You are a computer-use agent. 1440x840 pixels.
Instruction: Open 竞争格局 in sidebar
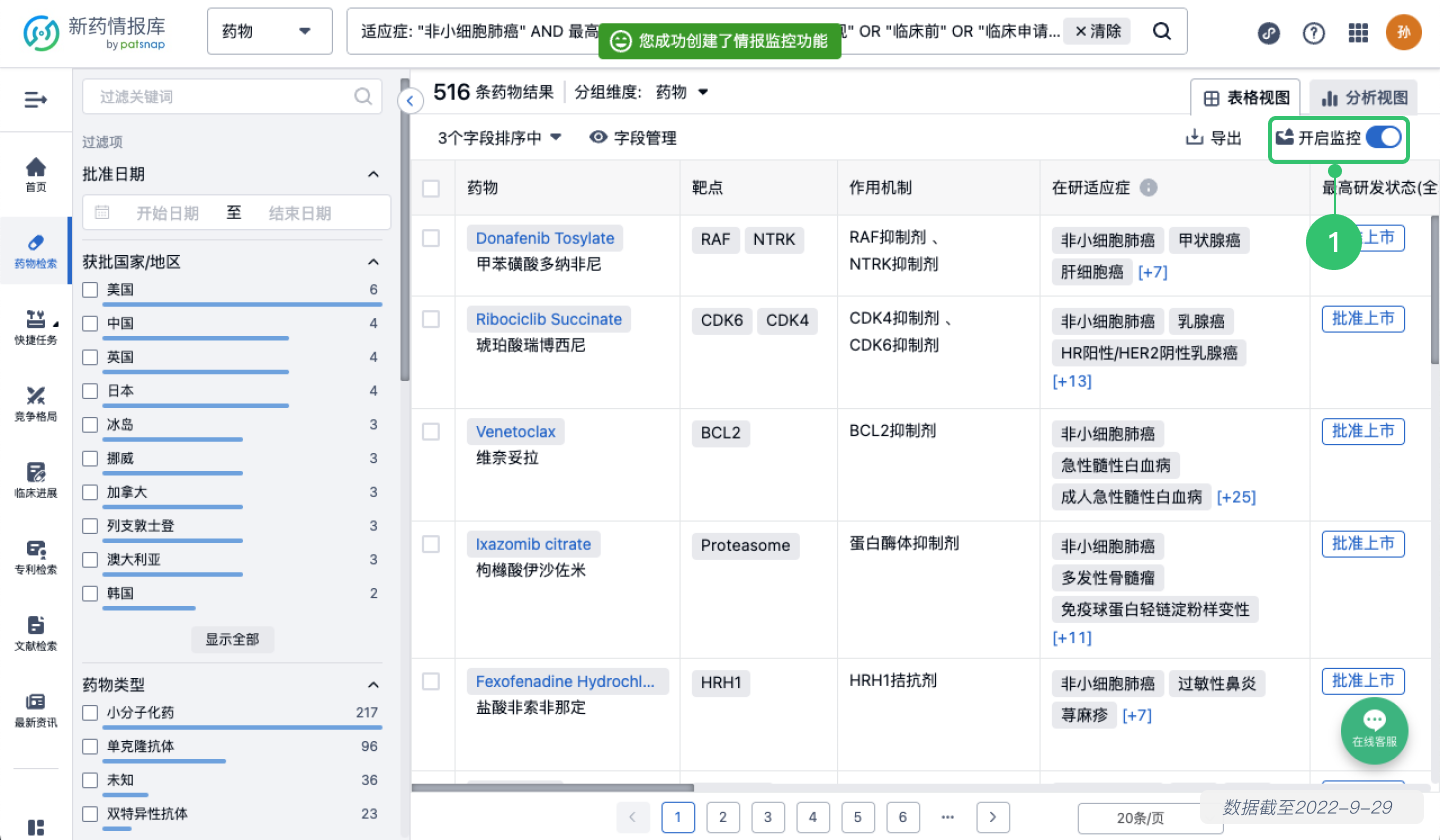tap(36, 404)
